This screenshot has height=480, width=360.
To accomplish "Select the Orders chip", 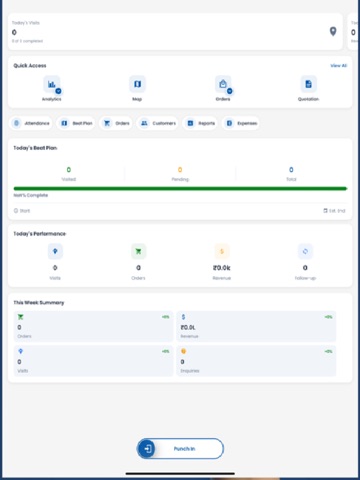I will [116, 123].
